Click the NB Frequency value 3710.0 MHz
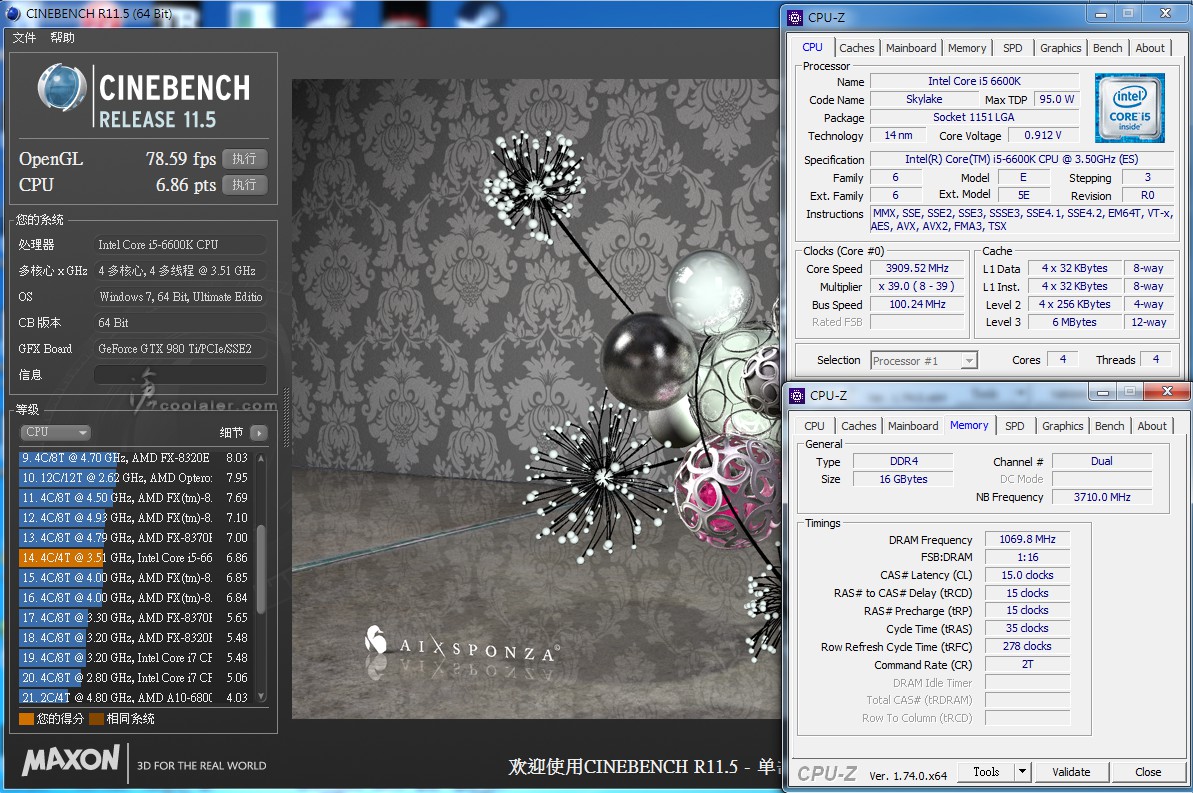Screen dimensions: 1193x793 coord(1102,497)
